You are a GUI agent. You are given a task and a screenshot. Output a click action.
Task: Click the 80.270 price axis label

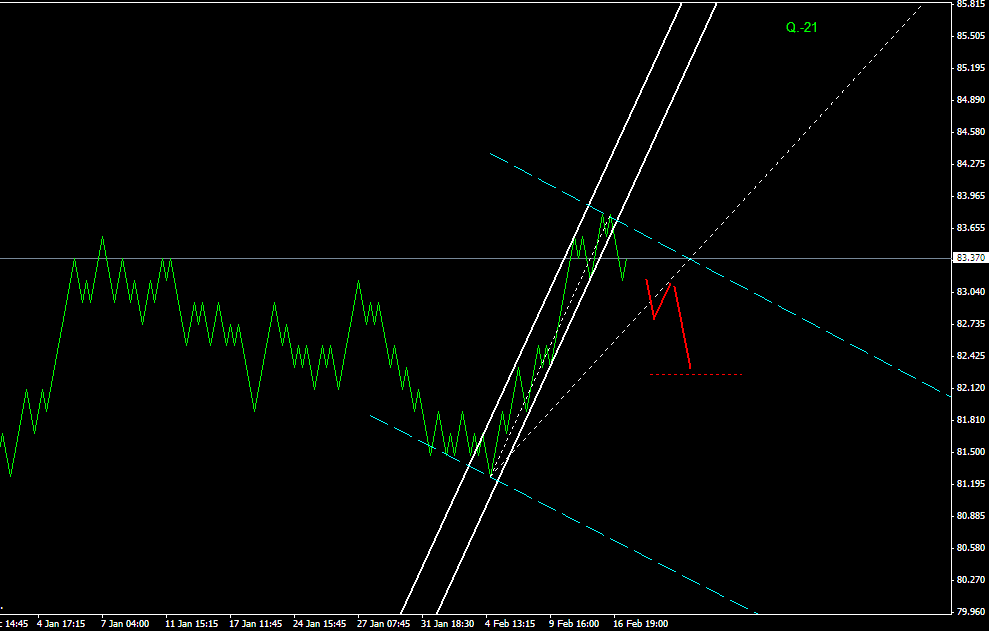[971, 580]
